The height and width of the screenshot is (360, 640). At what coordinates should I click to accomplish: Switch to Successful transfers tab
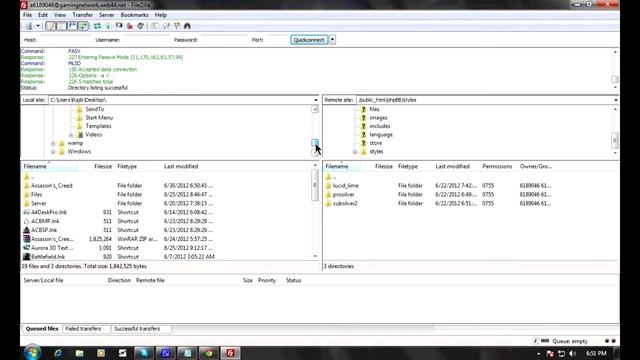pyautogui.click(x=137, y=329)
